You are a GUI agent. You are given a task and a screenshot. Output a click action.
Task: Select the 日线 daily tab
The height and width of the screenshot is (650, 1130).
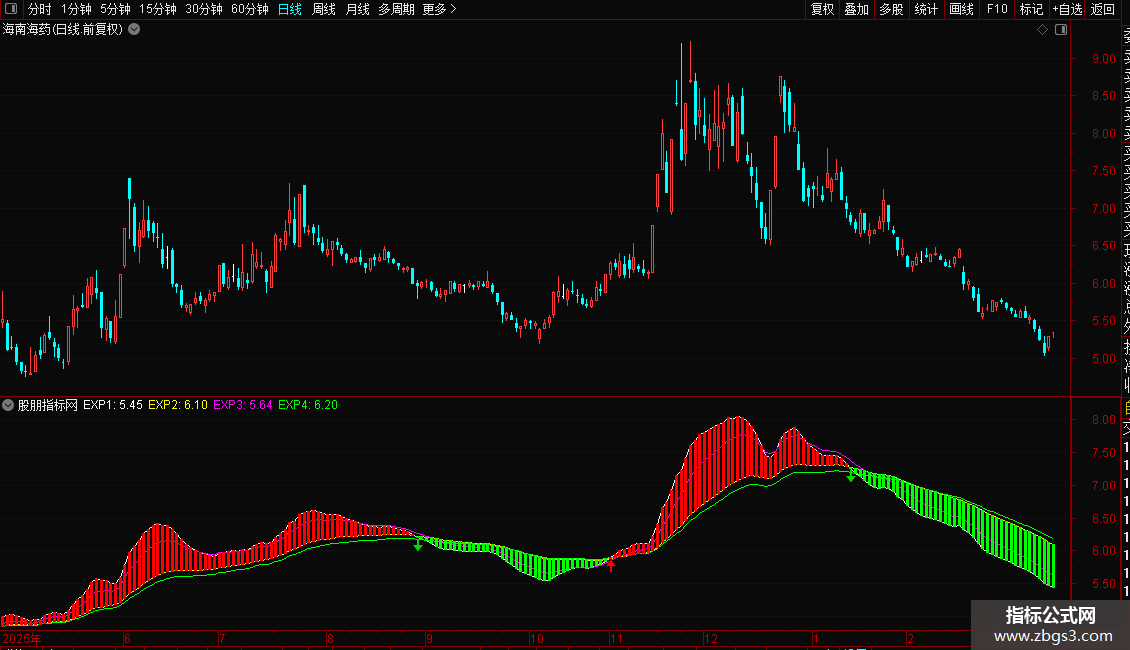(x=290, y=9)
